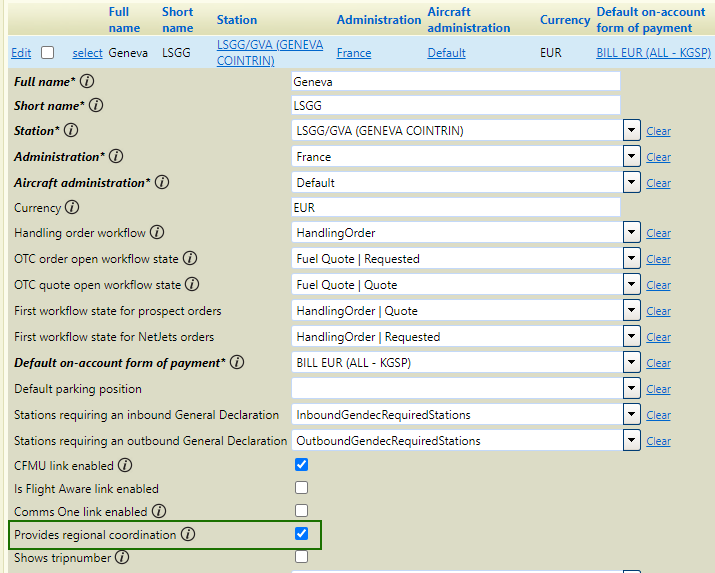This screenshot has height=573, width=715.
Task: Clear the Aircraft administration field
Action: coord(658,183)
